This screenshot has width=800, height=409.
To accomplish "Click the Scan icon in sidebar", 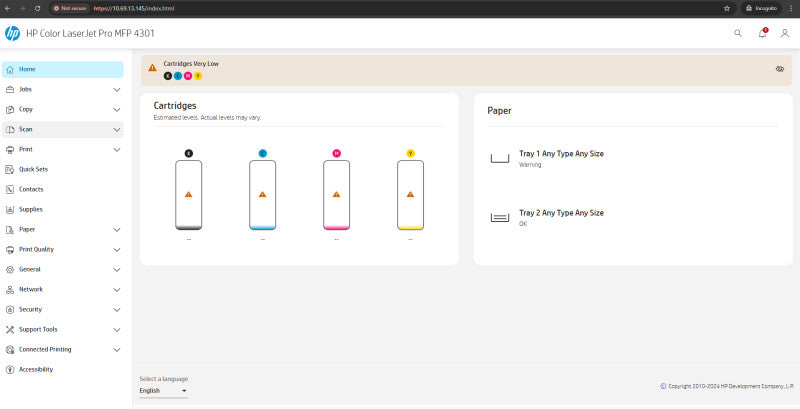I will [10, 130].
